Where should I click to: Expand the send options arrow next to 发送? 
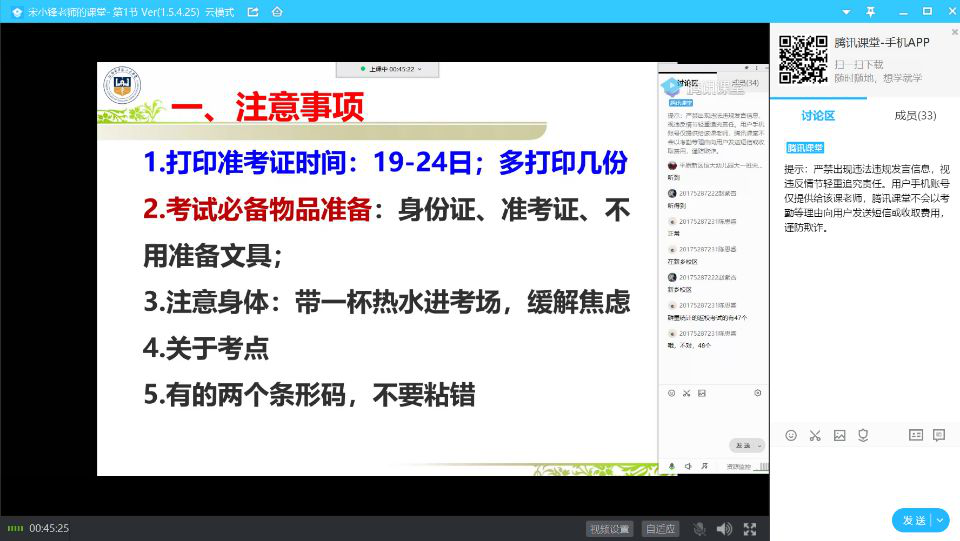coord(940,520)
